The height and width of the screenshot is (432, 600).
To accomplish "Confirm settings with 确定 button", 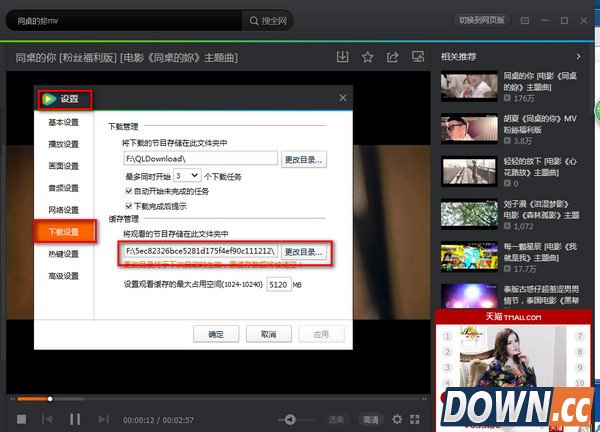I will (x=216, y=334).
